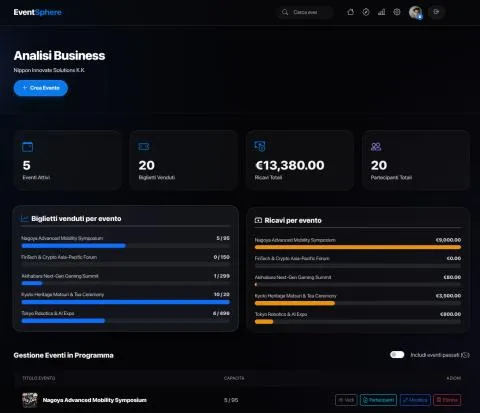Click €9,000.00 Nagoya revenue amount

(448, 240)
